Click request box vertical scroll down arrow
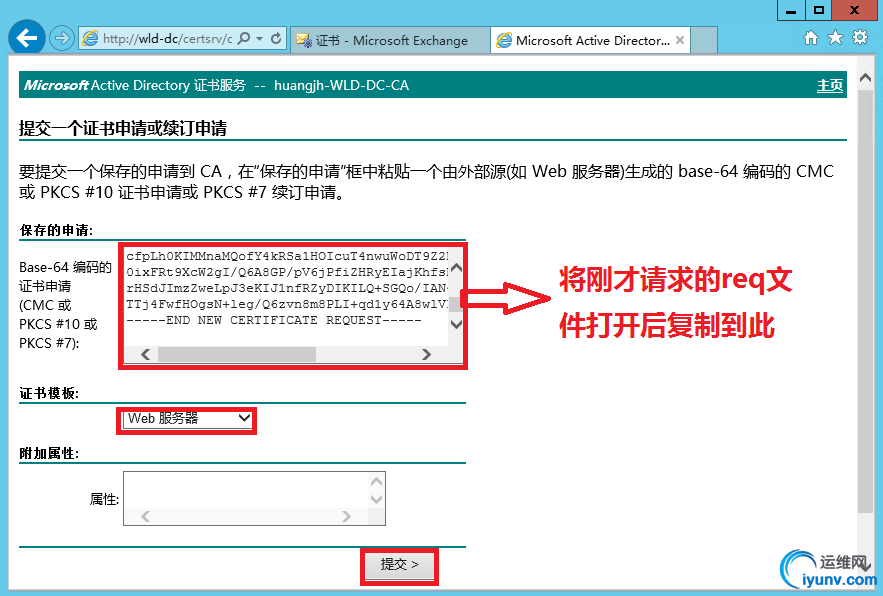Screen dimensions: 883x596 (456, 324)
